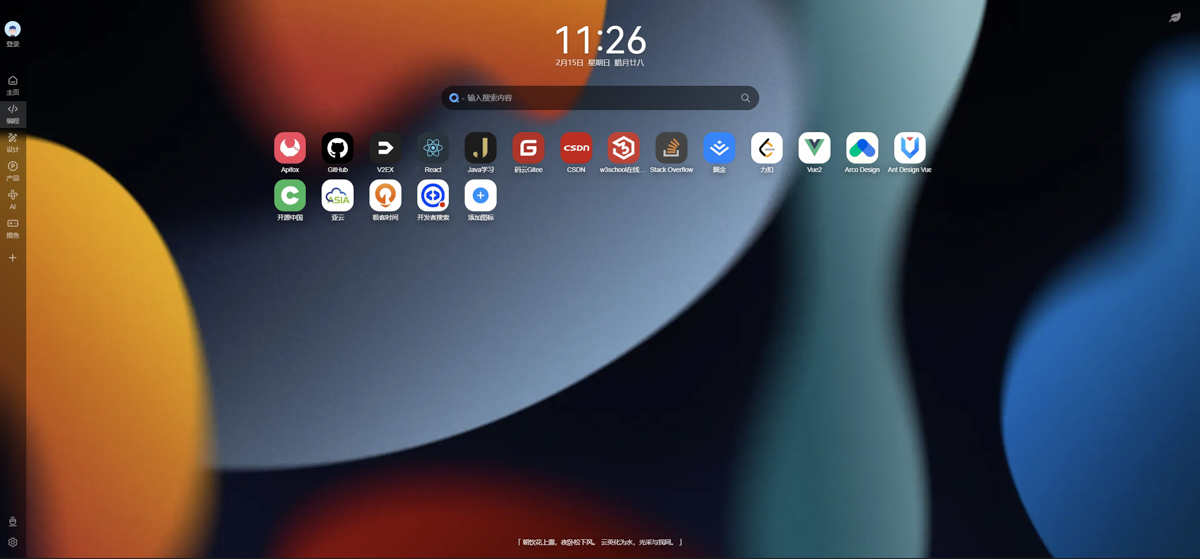Viewport: 1200px width, 559px height.
Task: Add a new sidebar category with plus
Action: [x=13, y=258]
